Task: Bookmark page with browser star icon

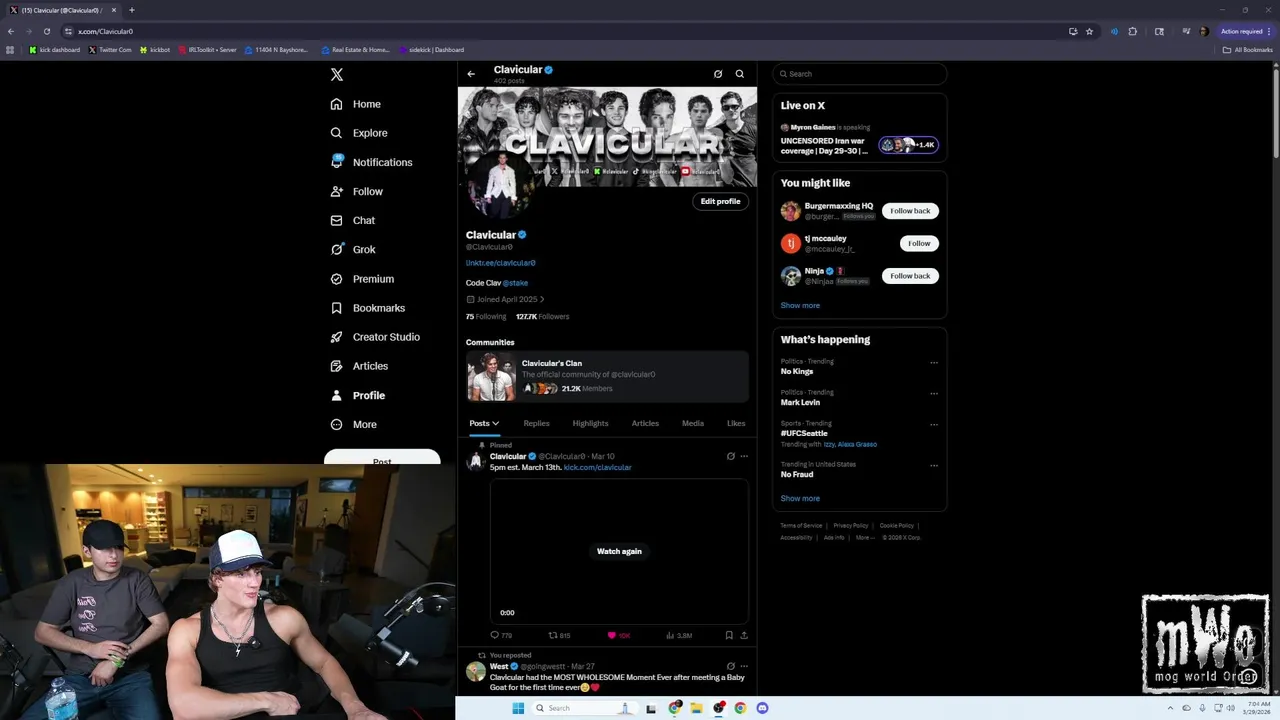Action: [x=1089, y=31]
